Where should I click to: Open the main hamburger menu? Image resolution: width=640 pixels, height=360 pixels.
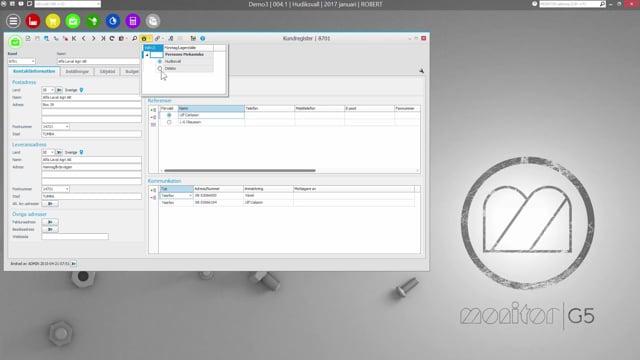tap(13, 21)
